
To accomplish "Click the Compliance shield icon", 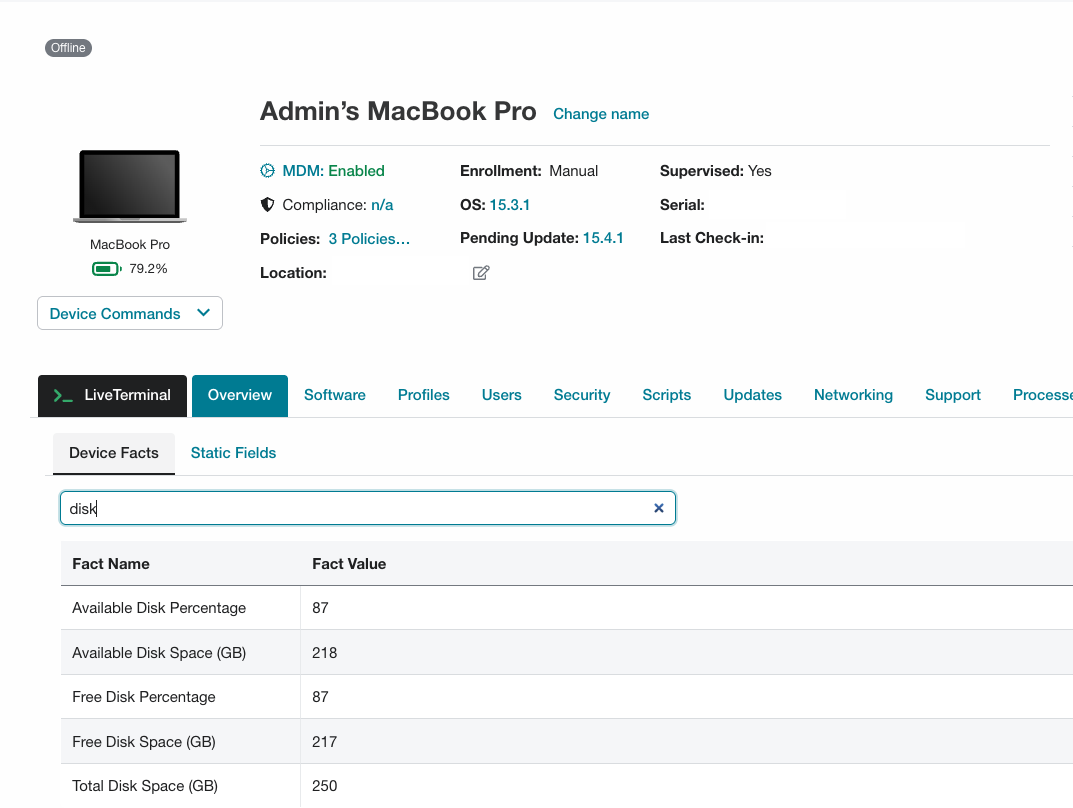I will 268,205.
